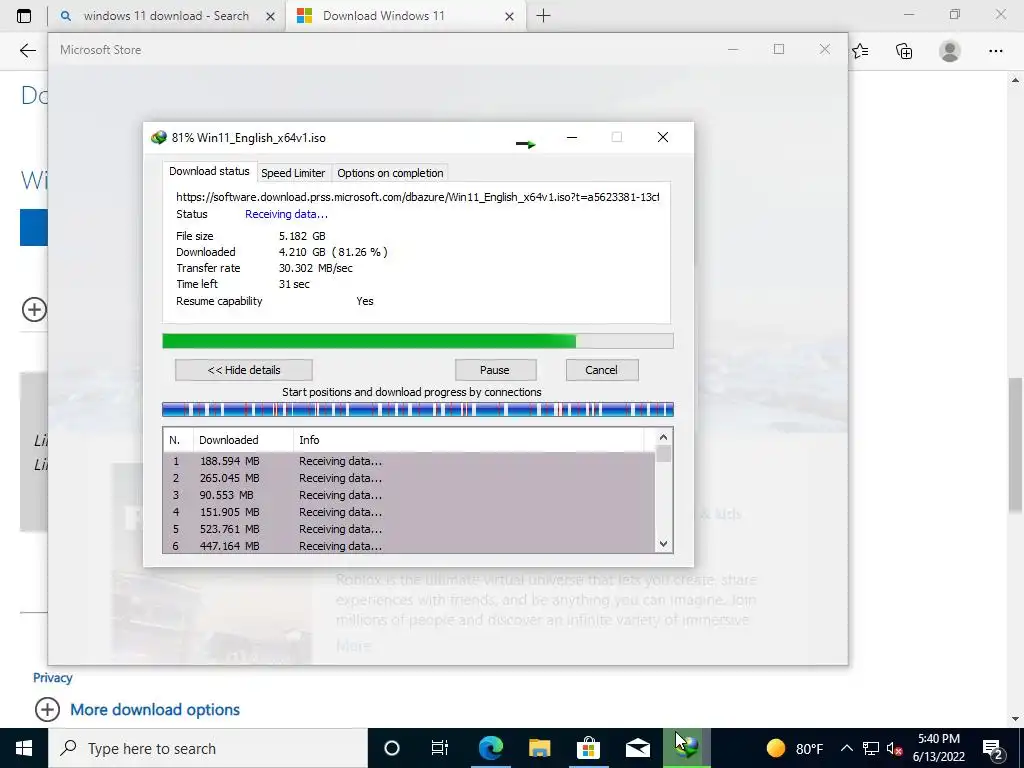Click the muted volume icon in tray

[x=895, y=748]
